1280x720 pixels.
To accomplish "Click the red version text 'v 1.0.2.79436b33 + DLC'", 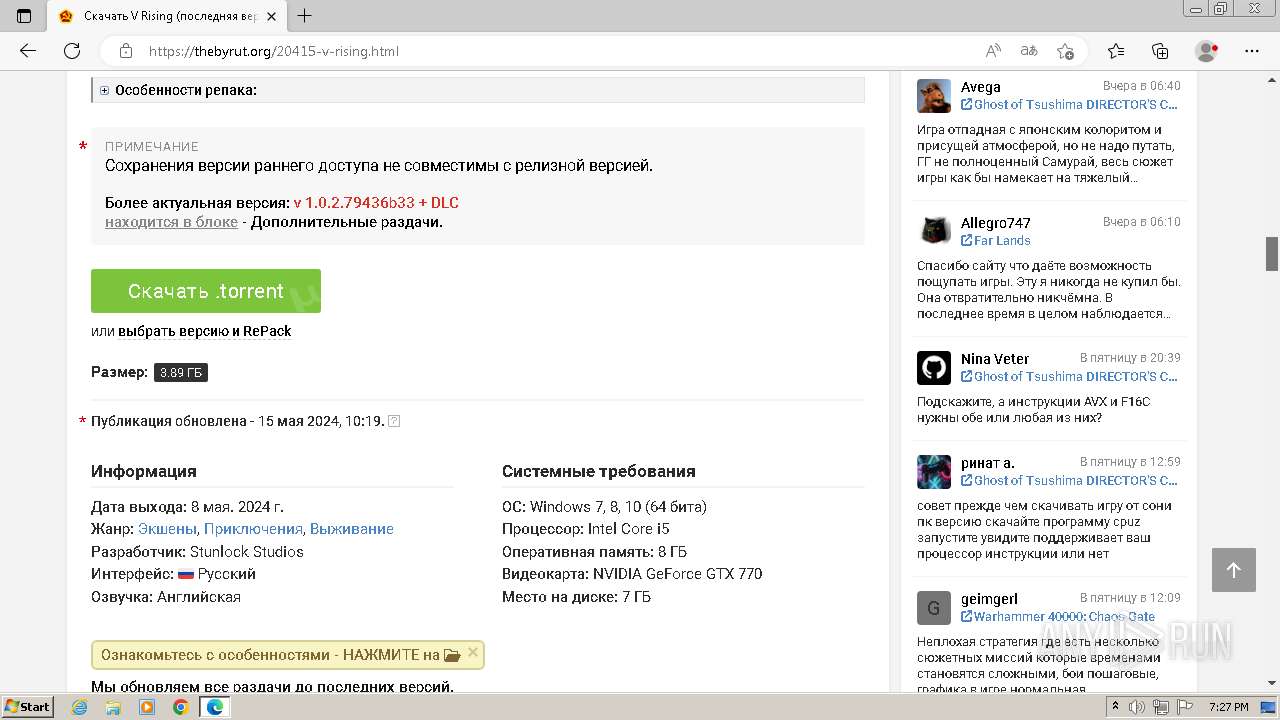I will click(376, 202).
